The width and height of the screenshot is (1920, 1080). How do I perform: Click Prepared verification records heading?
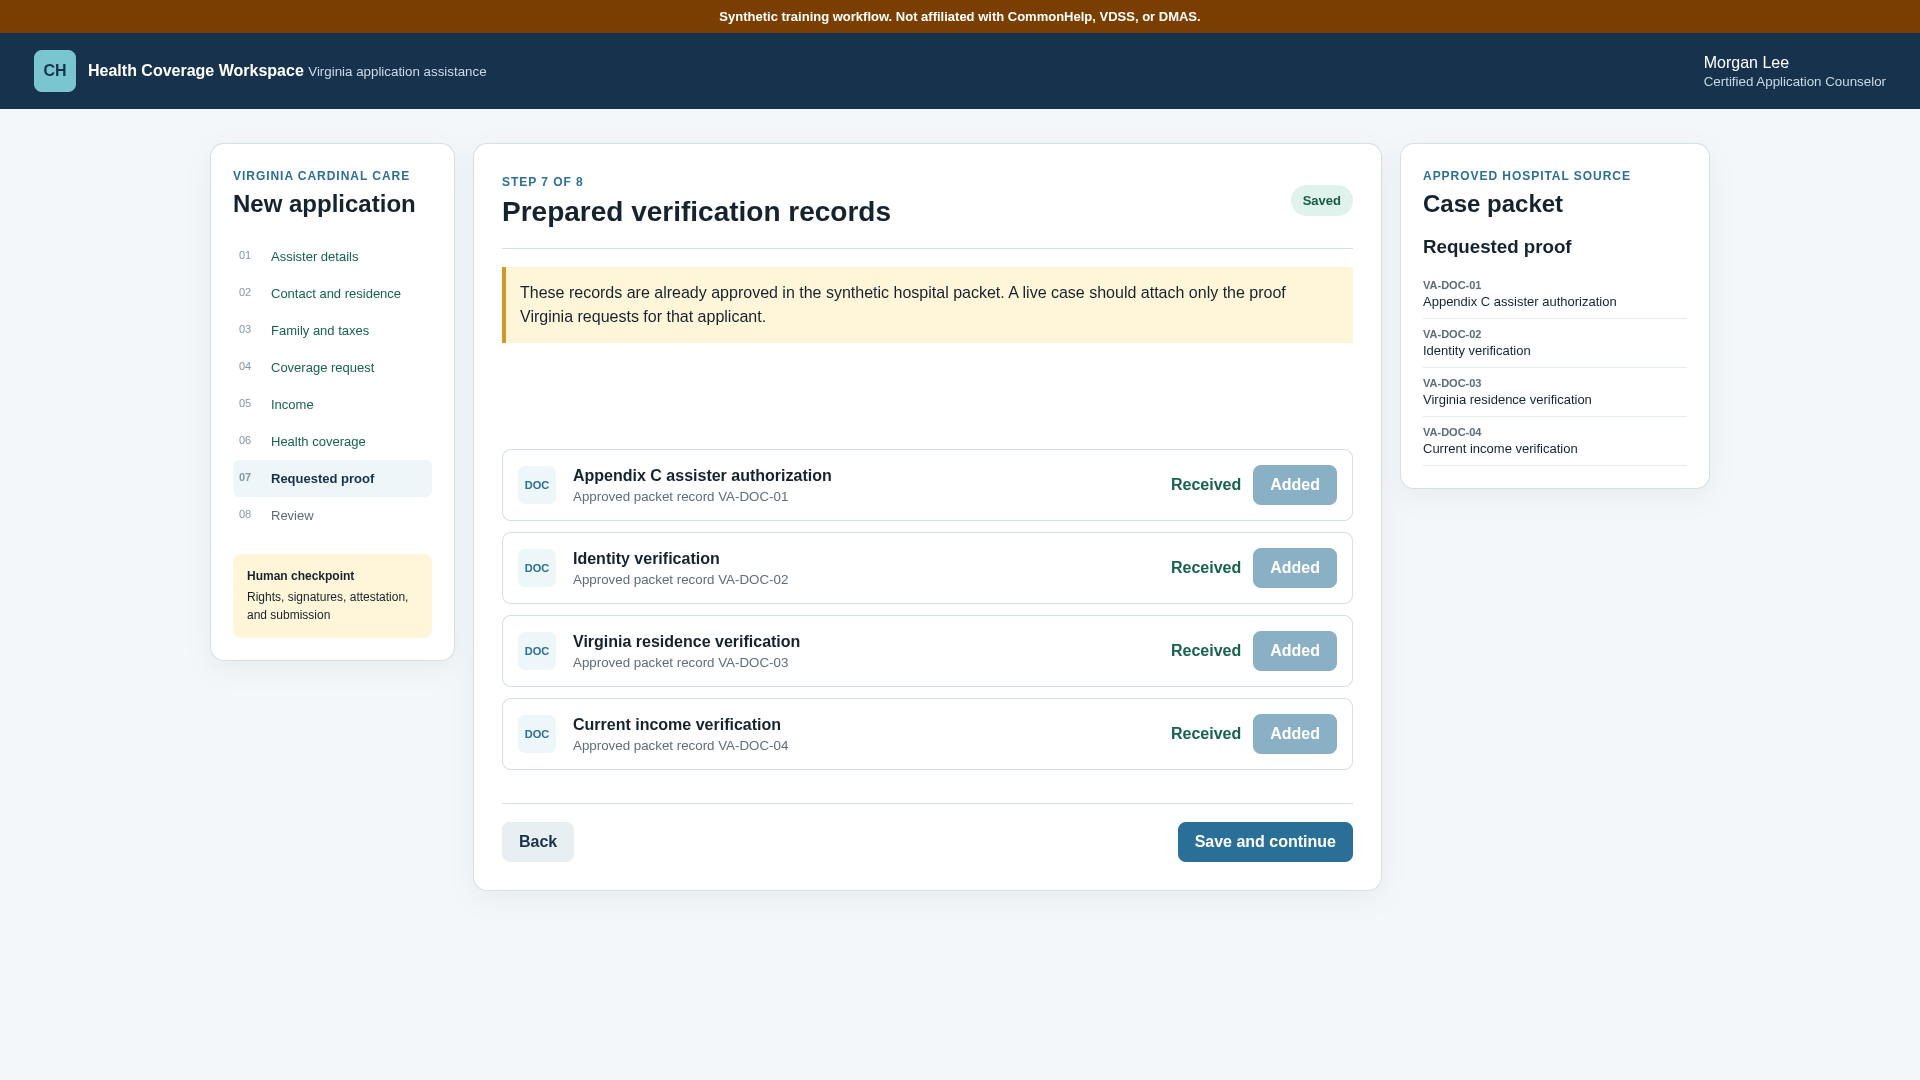[696, 212]
